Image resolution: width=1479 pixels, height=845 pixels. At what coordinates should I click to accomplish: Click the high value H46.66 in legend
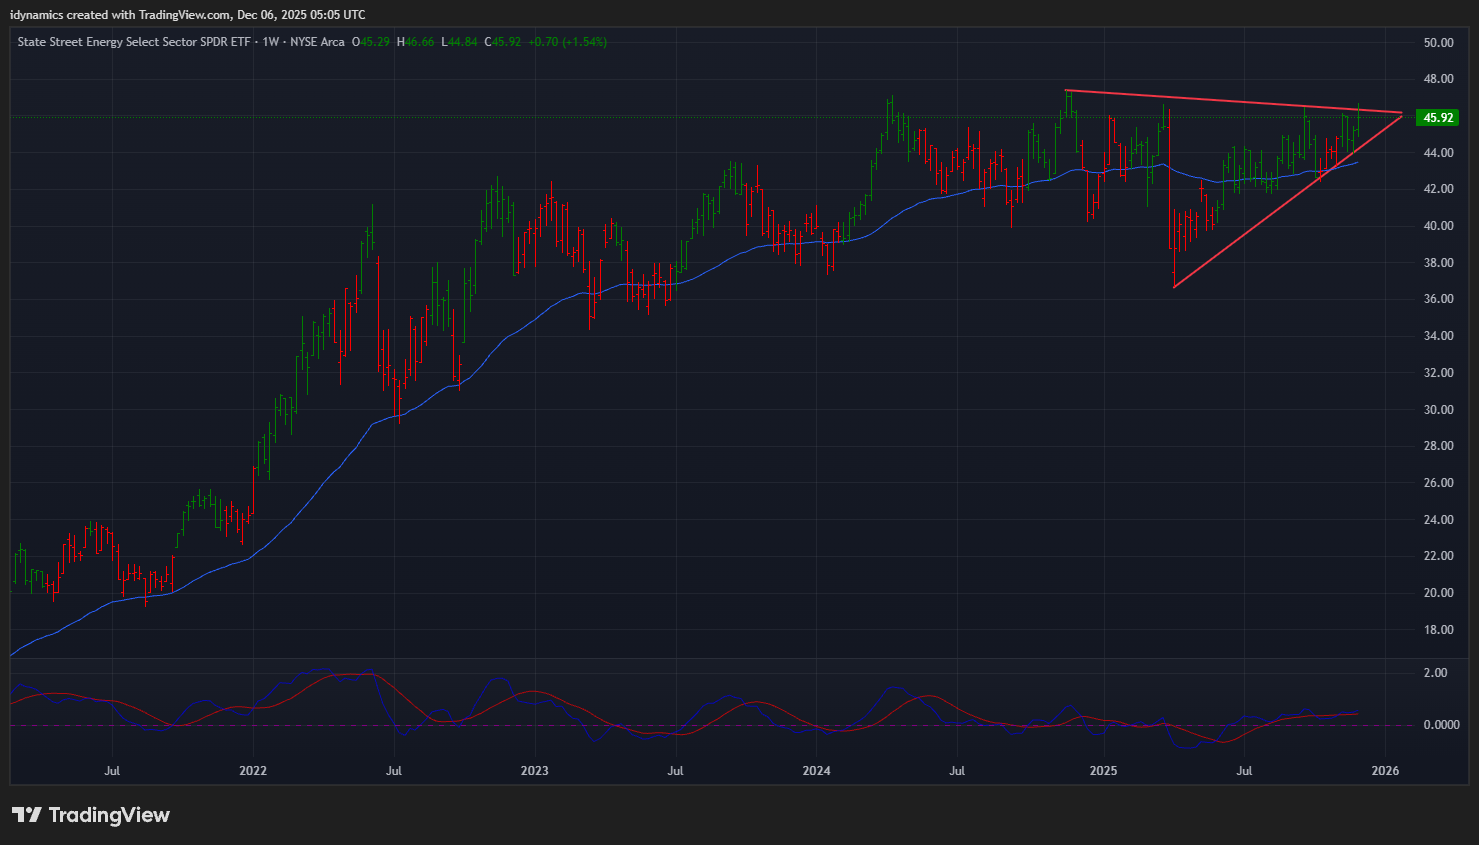coord(415,42)
